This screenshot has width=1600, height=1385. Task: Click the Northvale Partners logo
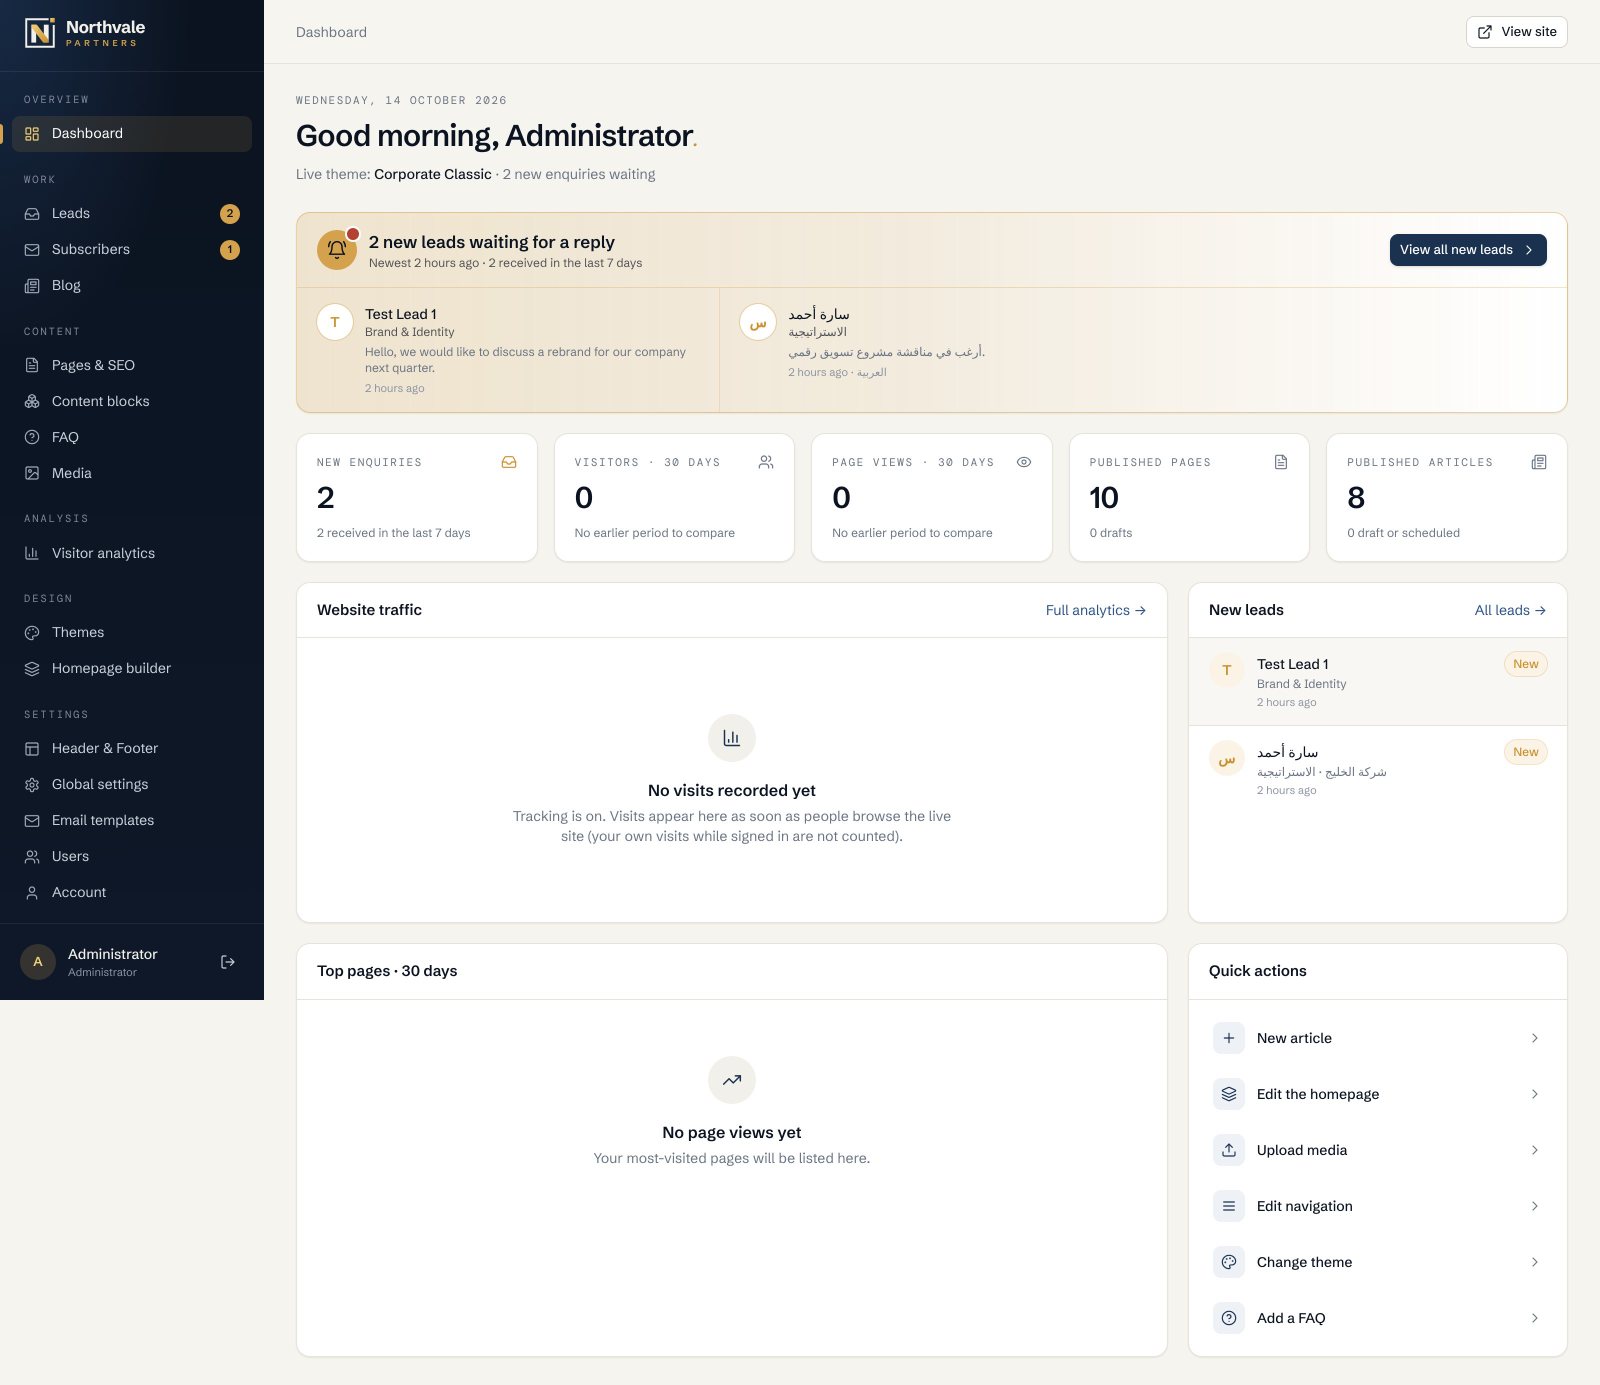click(85, 33)
